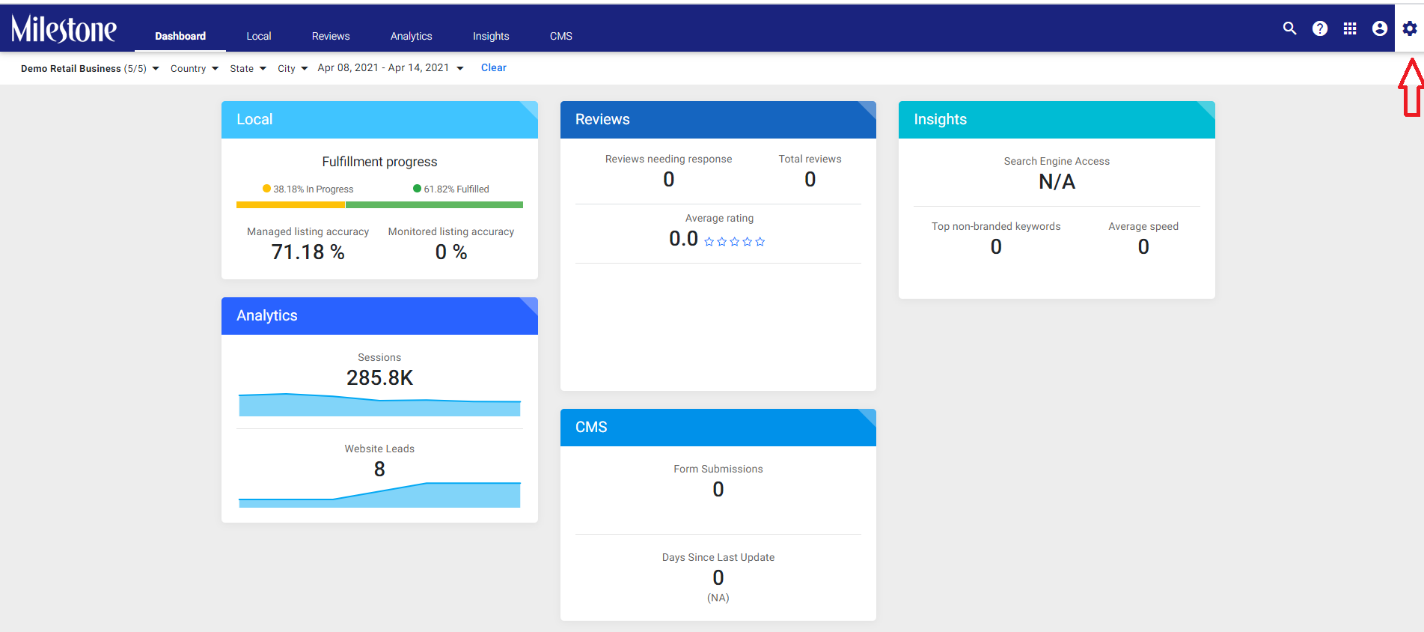
Task: Click the Clear filters link
Action: tap(494, 68)
